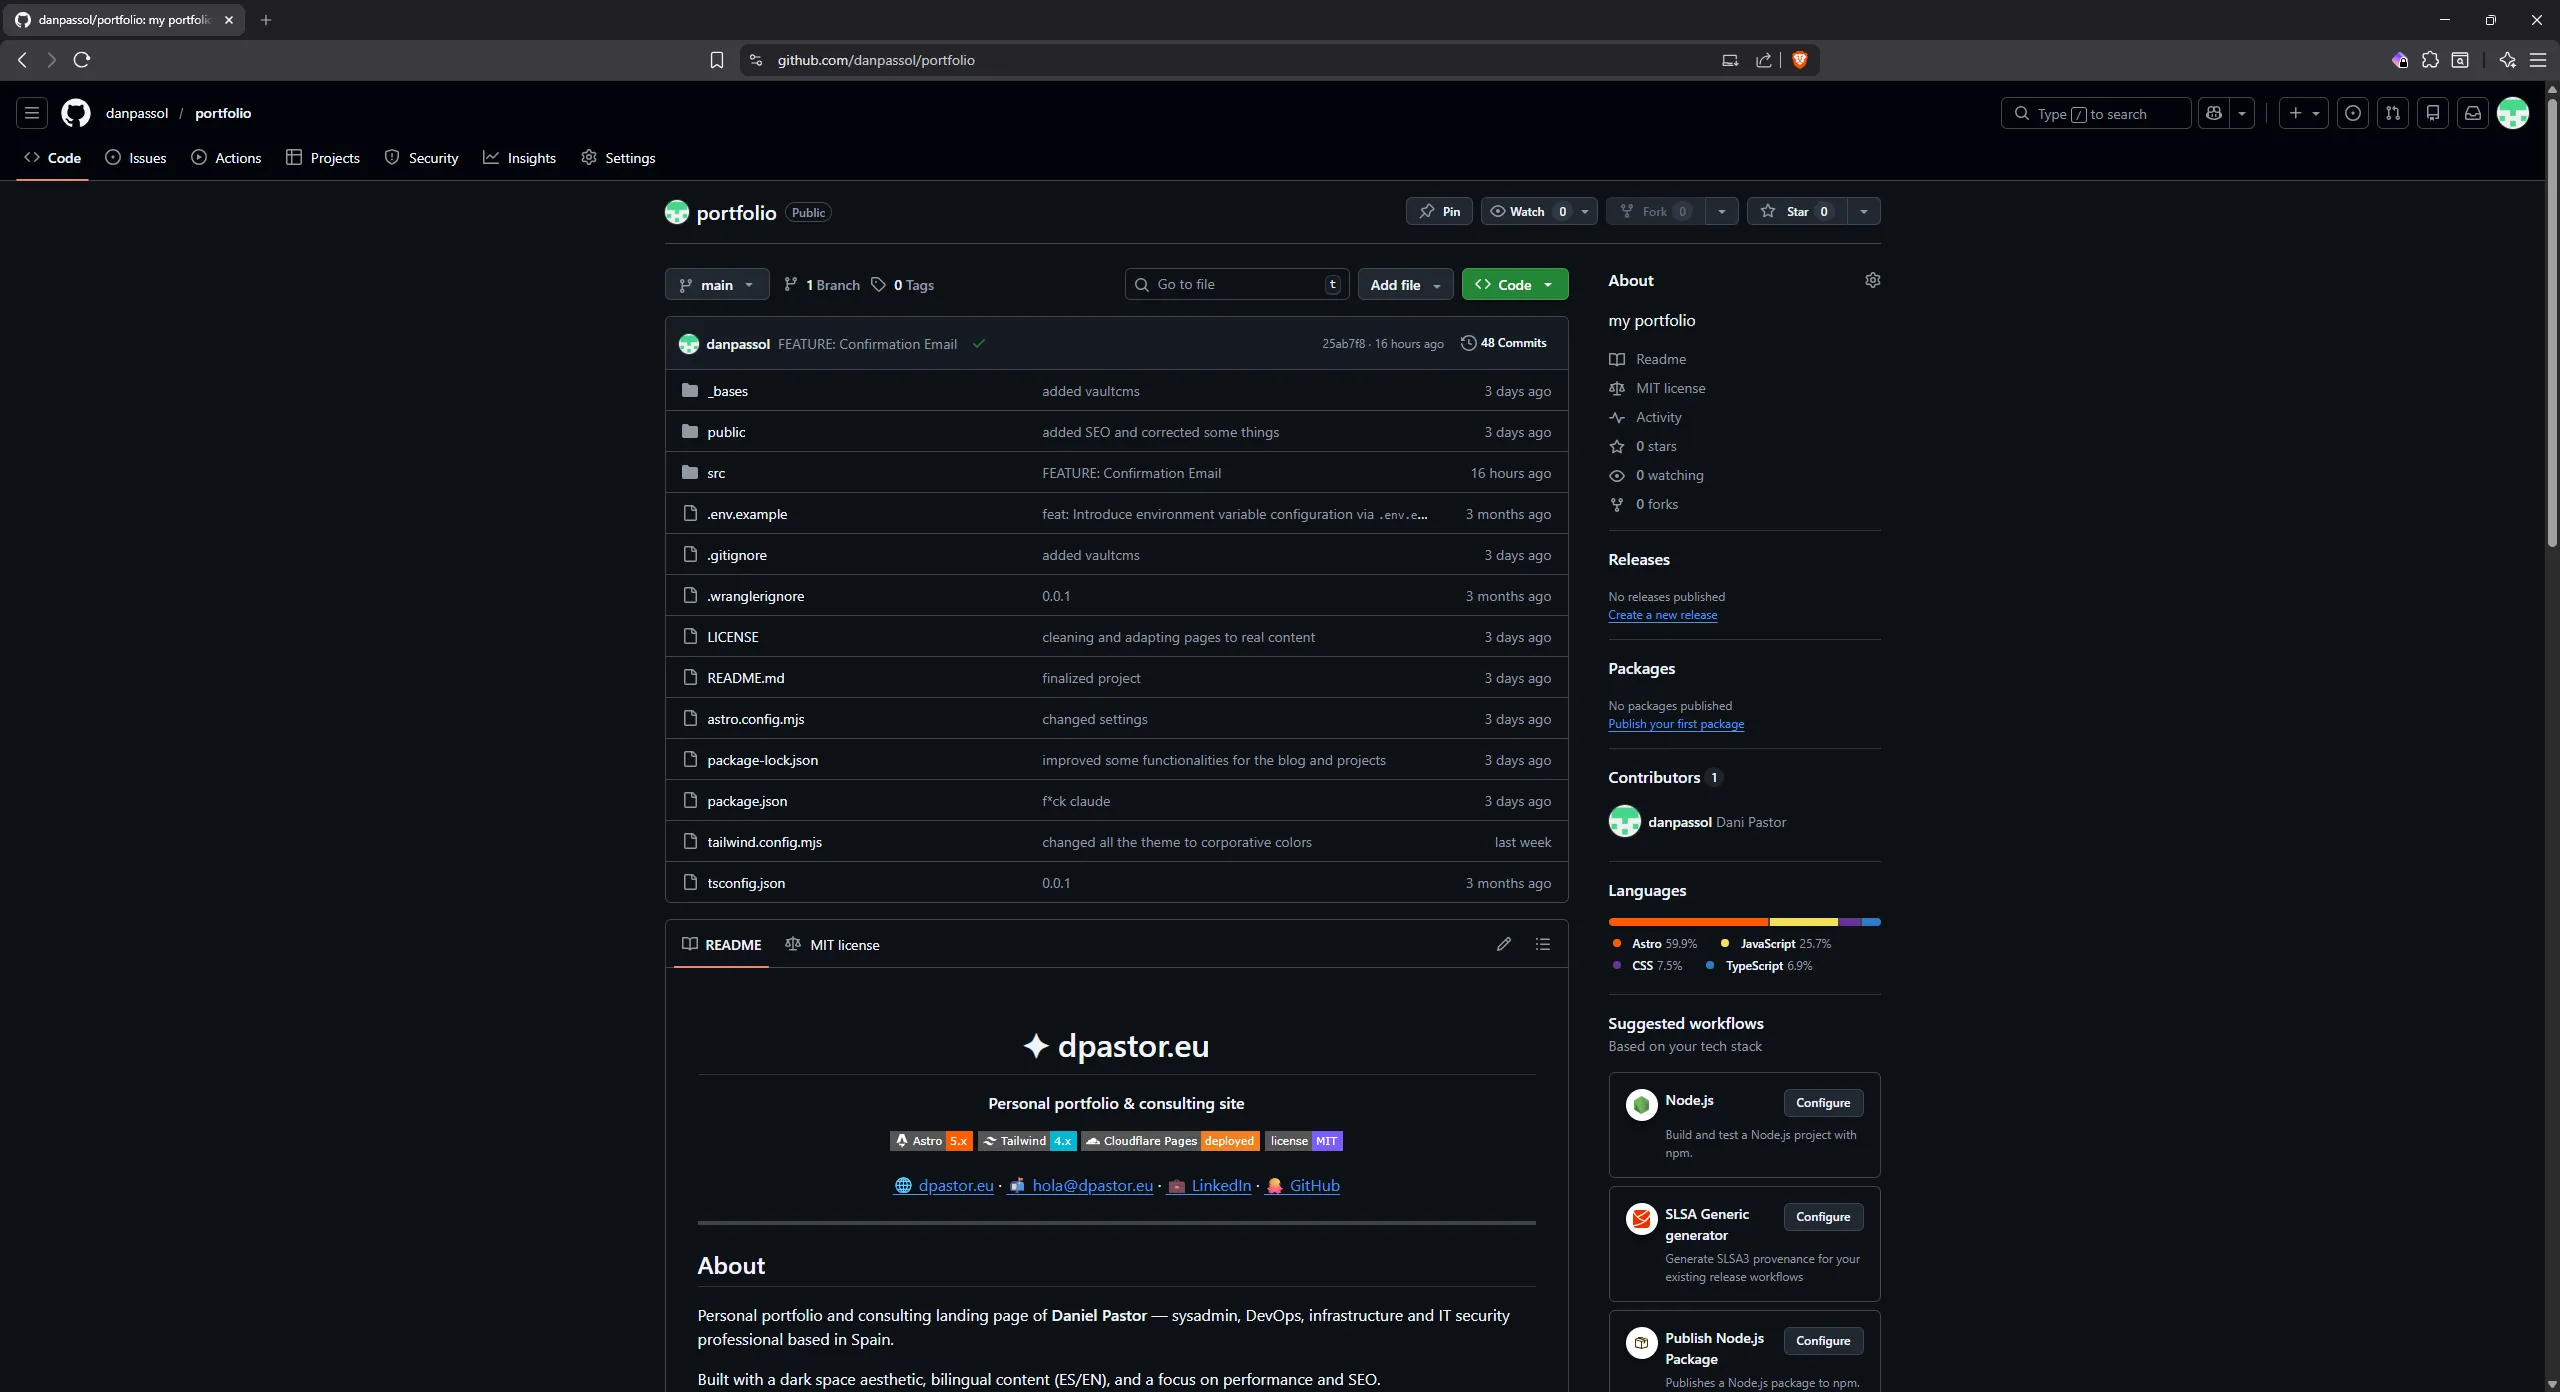Click Create a new release link
The width and height of the screenshot is (2560, 1392).
pyautogui.click(x=1663, y=615)
